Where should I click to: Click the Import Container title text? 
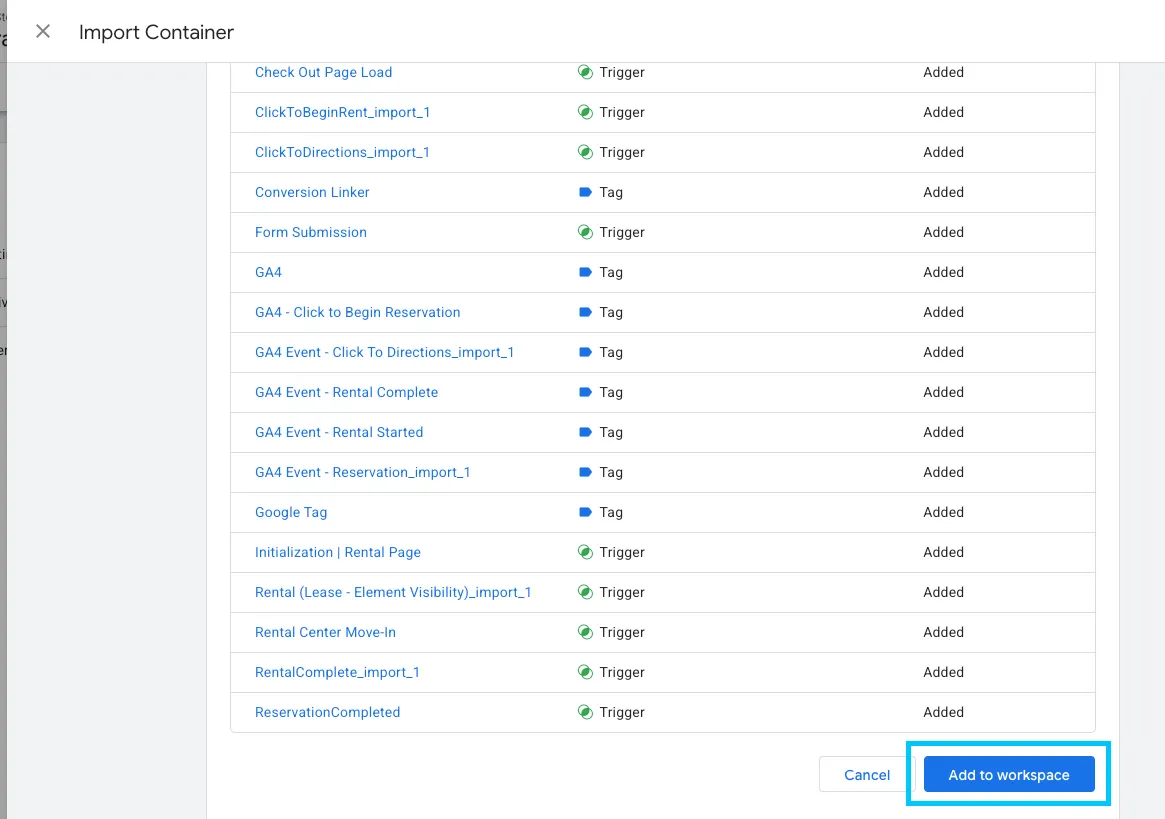point(156,32)
